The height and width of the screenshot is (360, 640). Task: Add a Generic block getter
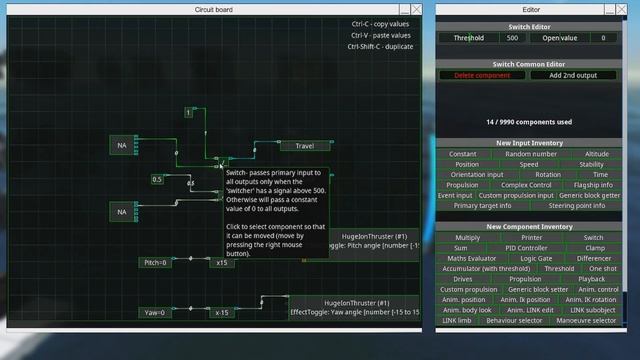click(x=589, y=196)
